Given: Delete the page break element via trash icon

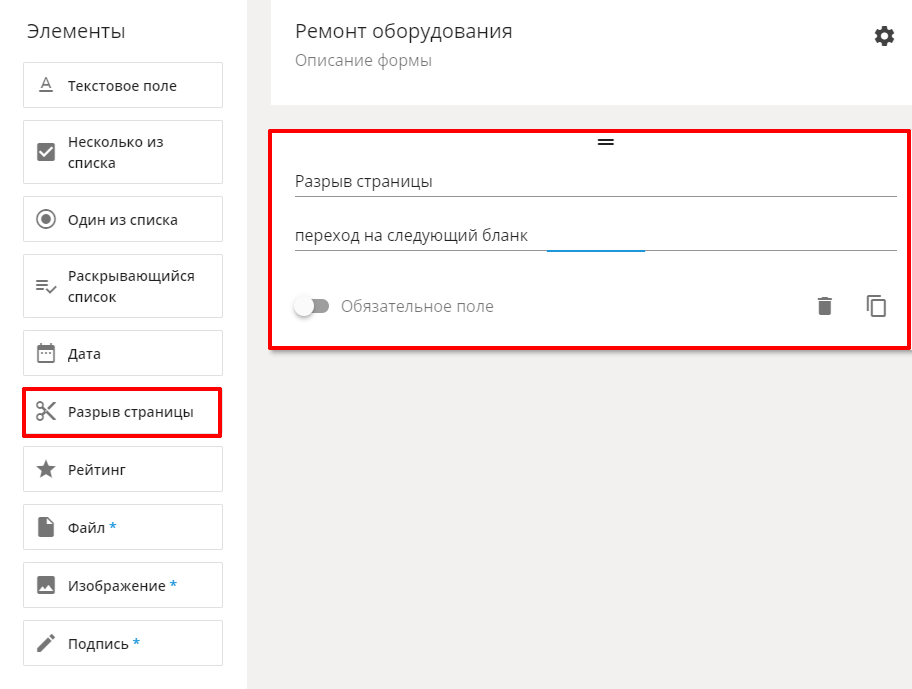Looking at the screenshot, I should tap(825, 306).
